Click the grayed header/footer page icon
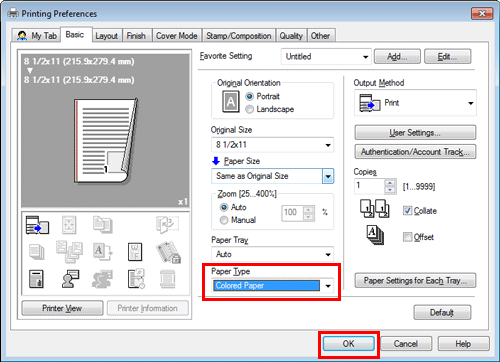Viewport: 500px width, 362px height. point(167,279)
